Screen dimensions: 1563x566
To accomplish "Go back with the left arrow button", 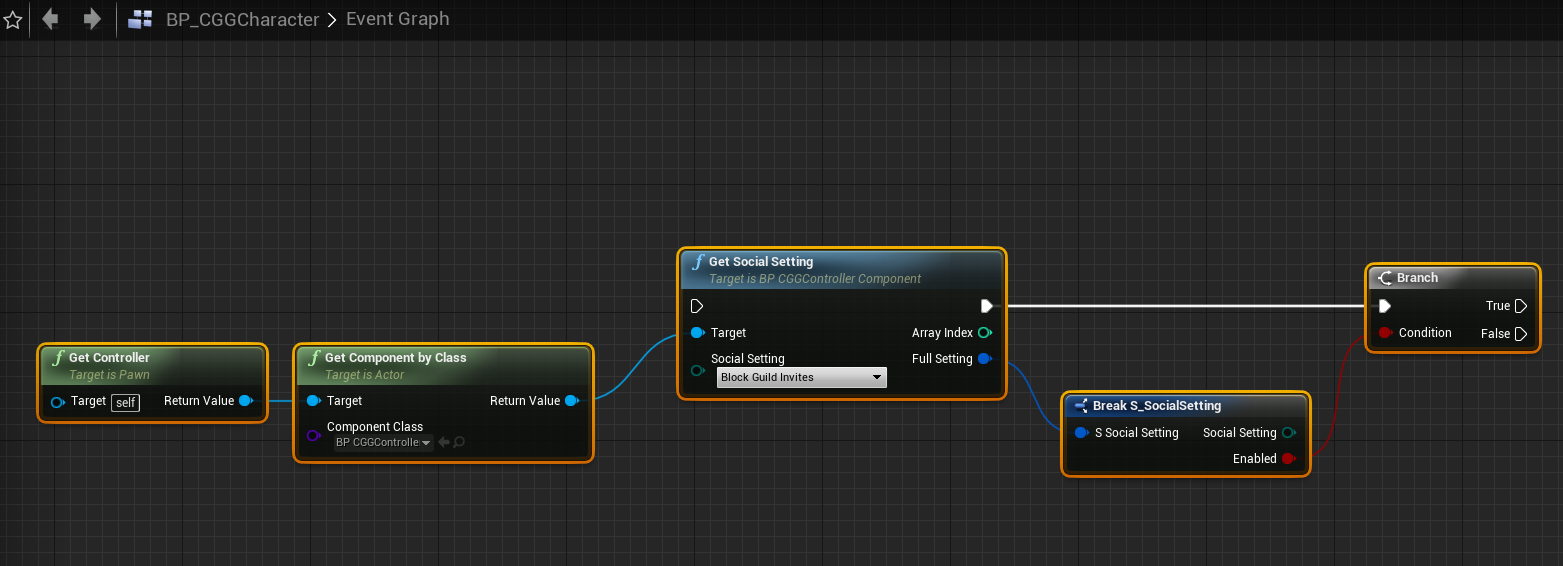I will pyautogui.click(x=50, y=19).
